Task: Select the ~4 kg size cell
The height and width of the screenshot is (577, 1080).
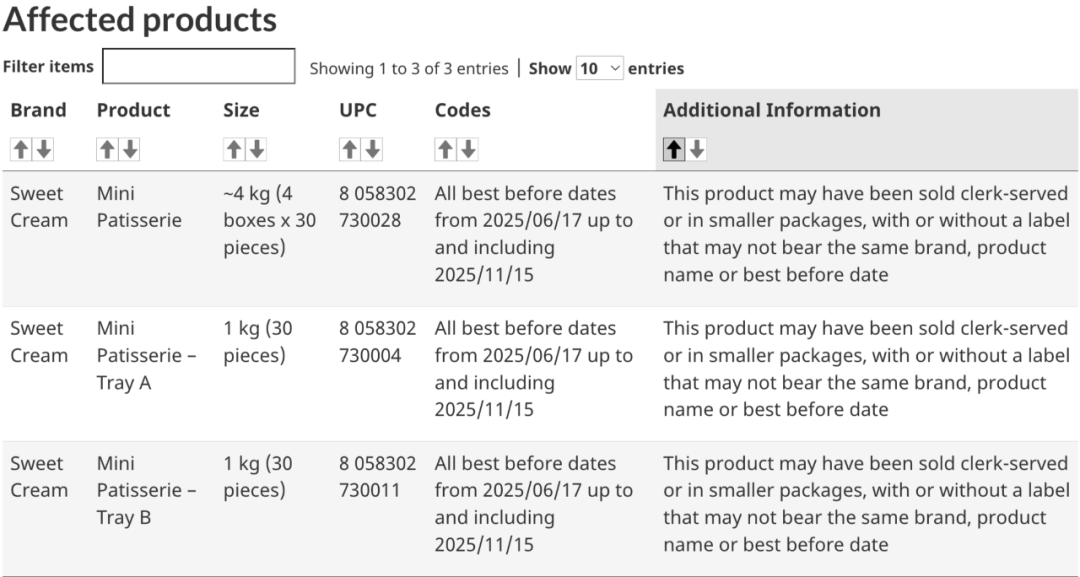Action: [269, 220]
